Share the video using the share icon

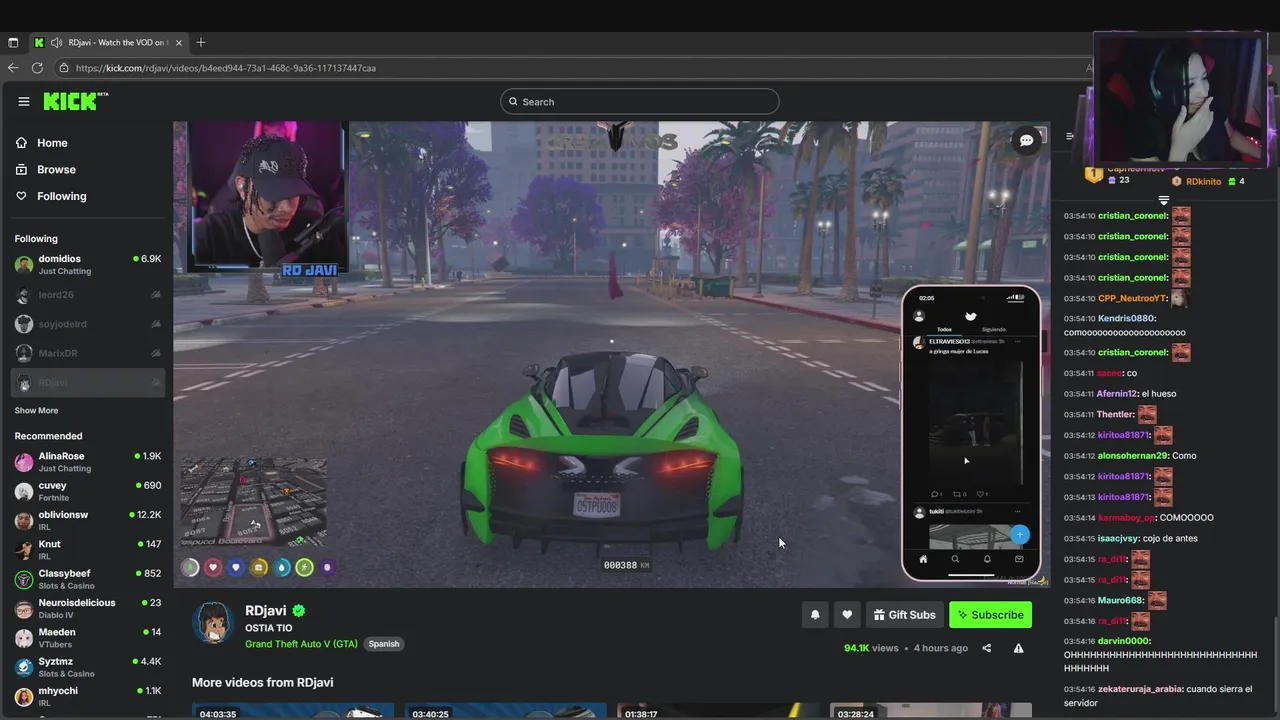point(987,648)
